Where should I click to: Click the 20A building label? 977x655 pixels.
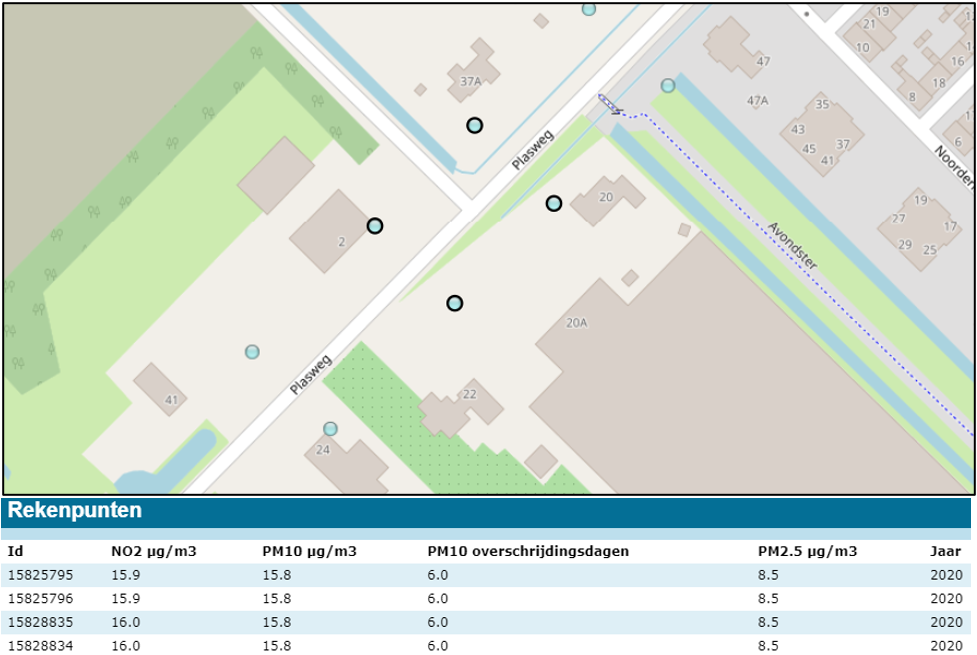tap(576, 323)
